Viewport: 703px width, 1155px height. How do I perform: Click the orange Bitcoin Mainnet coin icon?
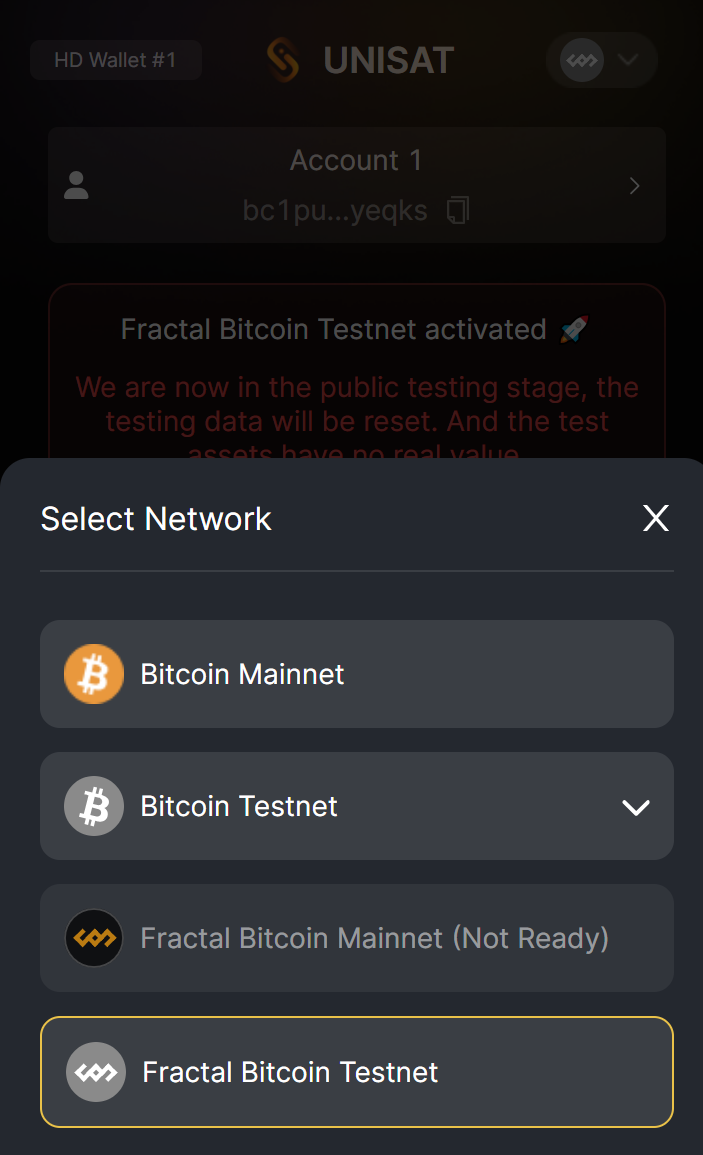coord(94,674)
